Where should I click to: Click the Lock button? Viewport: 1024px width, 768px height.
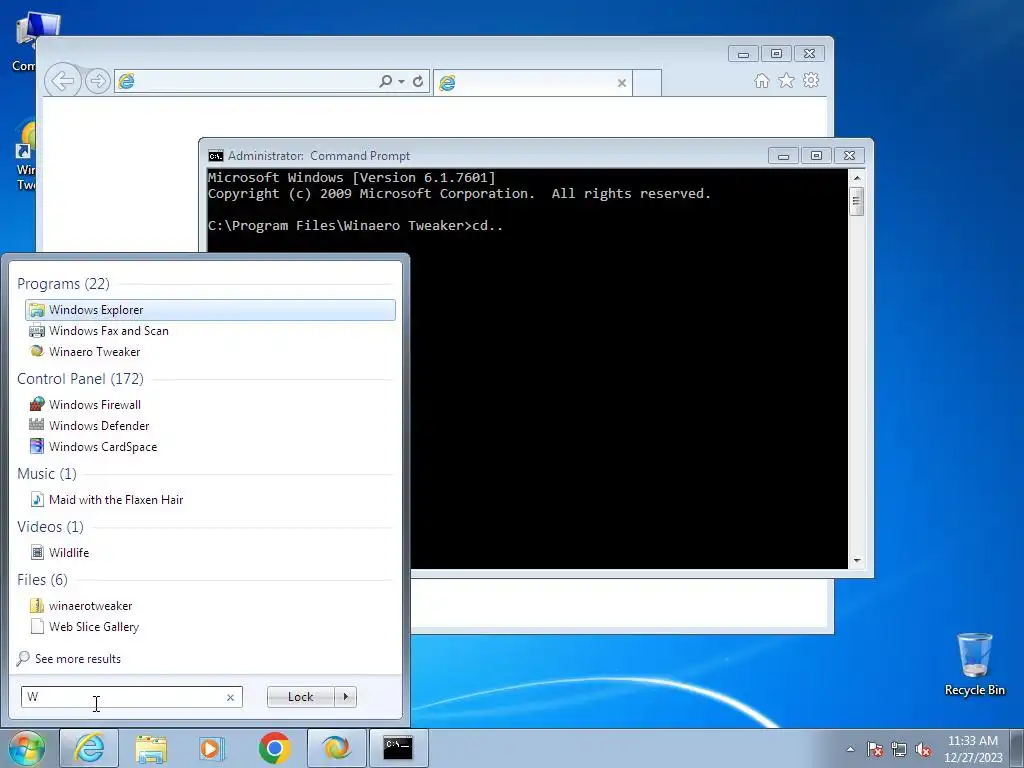(300, 697)
